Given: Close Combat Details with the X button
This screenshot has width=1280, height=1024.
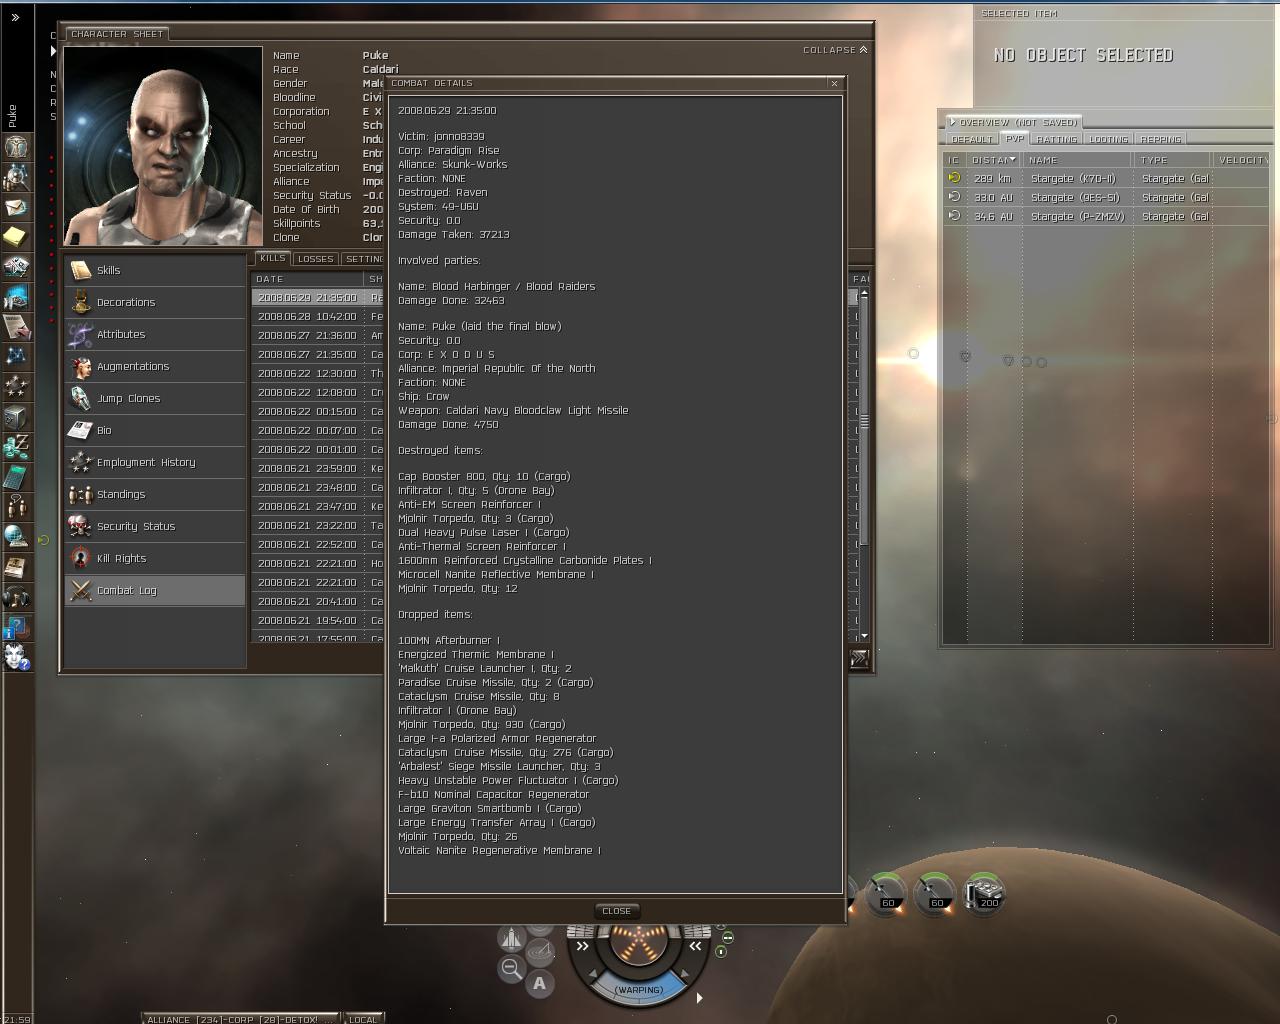Looking at the screenshot, I should 835,83.
